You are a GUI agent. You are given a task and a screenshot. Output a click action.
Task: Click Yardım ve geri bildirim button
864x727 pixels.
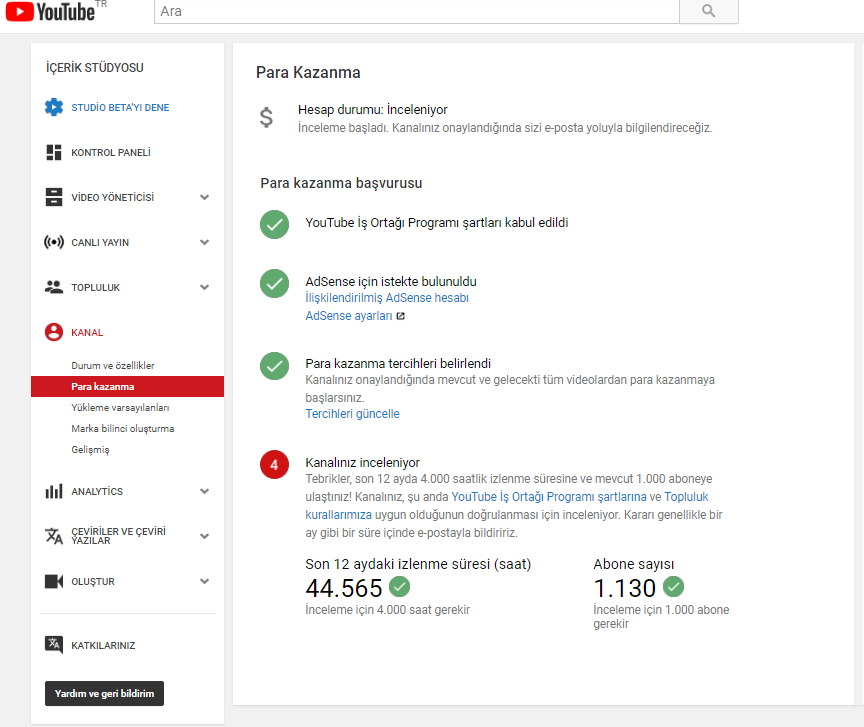point(104,693)
